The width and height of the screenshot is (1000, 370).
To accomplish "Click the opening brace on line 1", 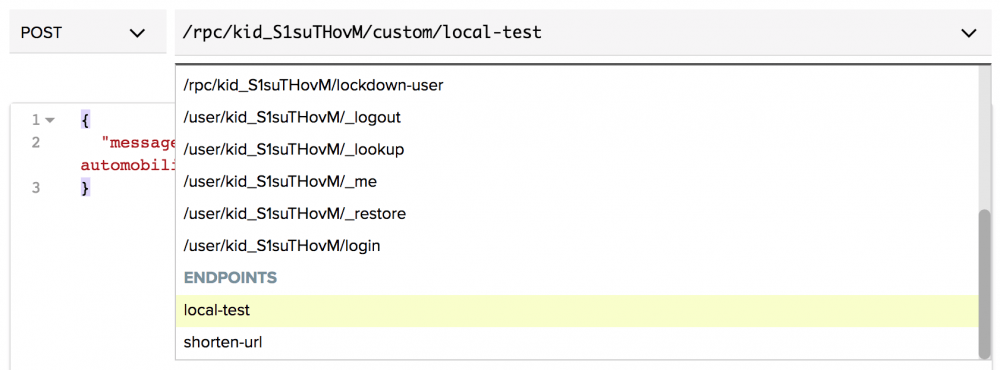I will [85, 120].
